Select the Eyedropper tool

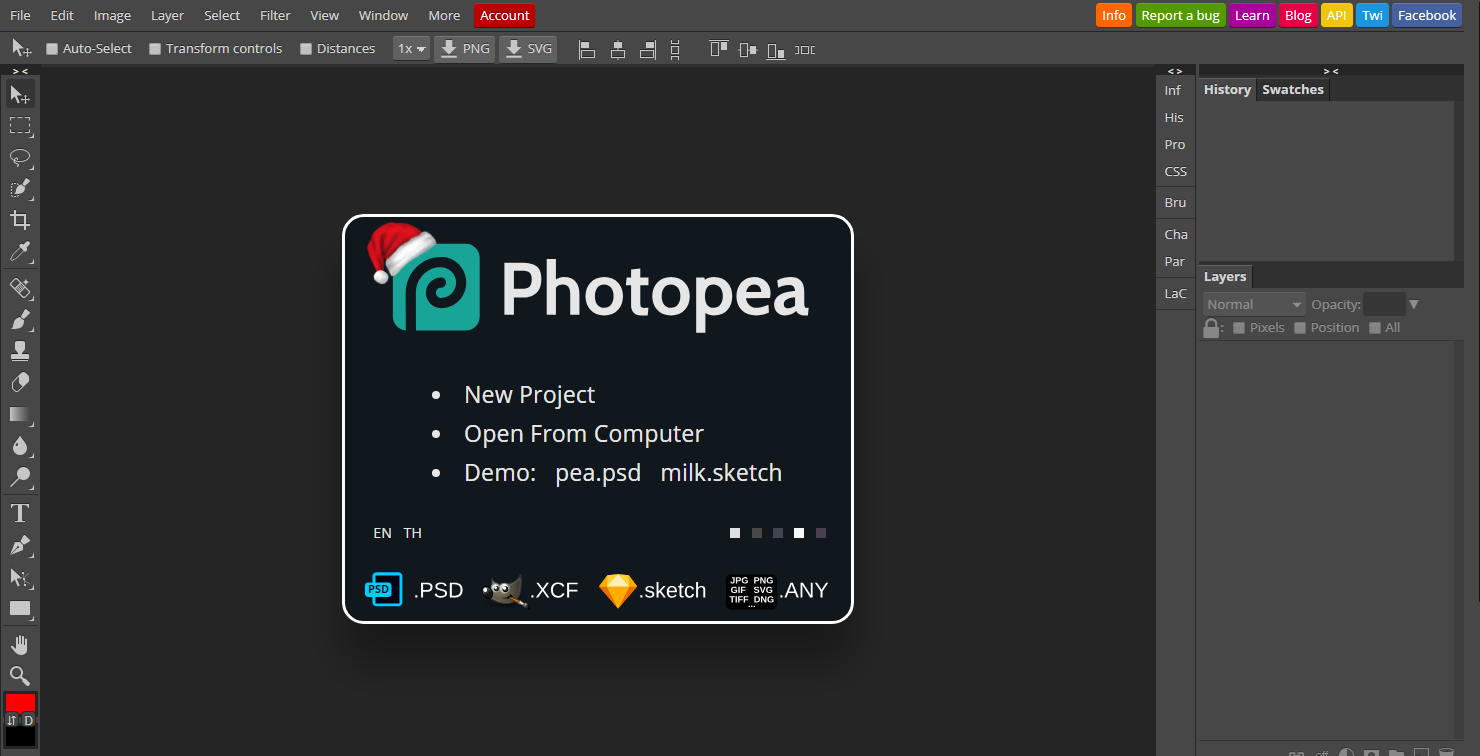pyautogui.click(x=20, y=251)
